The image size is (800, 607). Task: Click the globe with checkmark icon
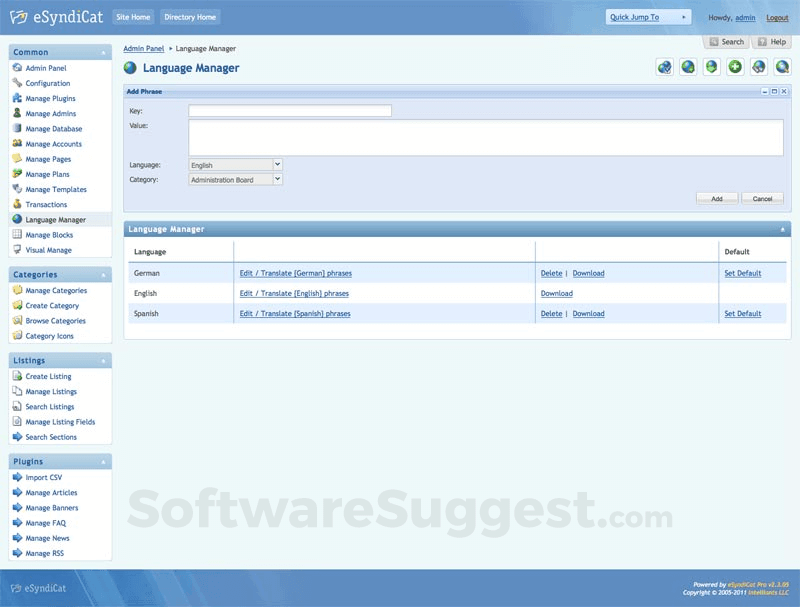[663, 66]
